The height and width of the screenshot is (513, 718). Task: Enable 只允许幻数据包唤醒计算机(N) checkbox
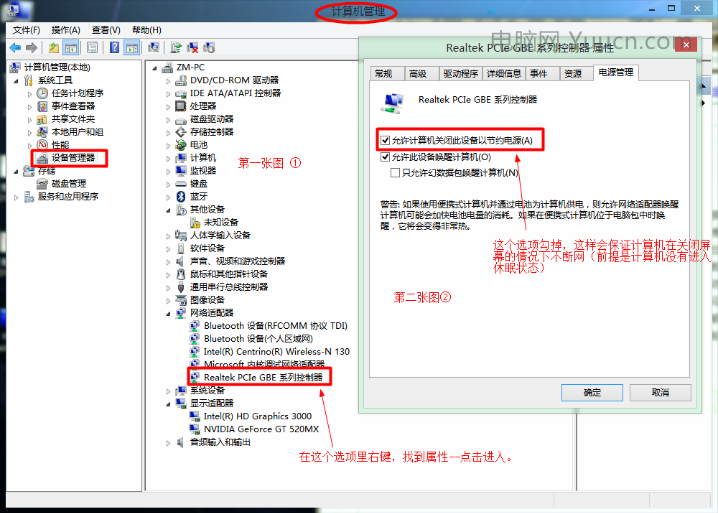[x=395, y=173]
